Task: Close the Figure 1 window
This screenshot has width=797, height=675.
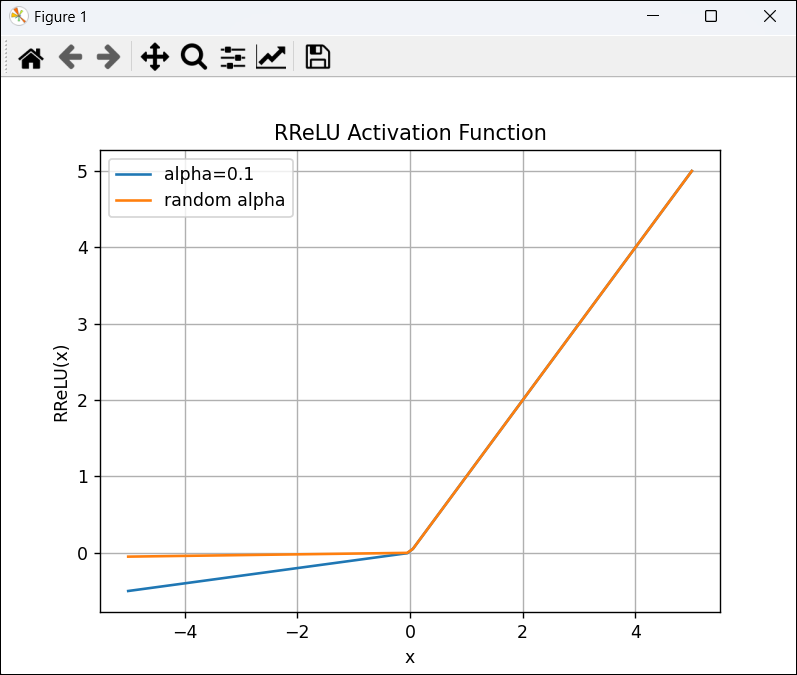Action: pyautogui.click(x=770, y=16)
